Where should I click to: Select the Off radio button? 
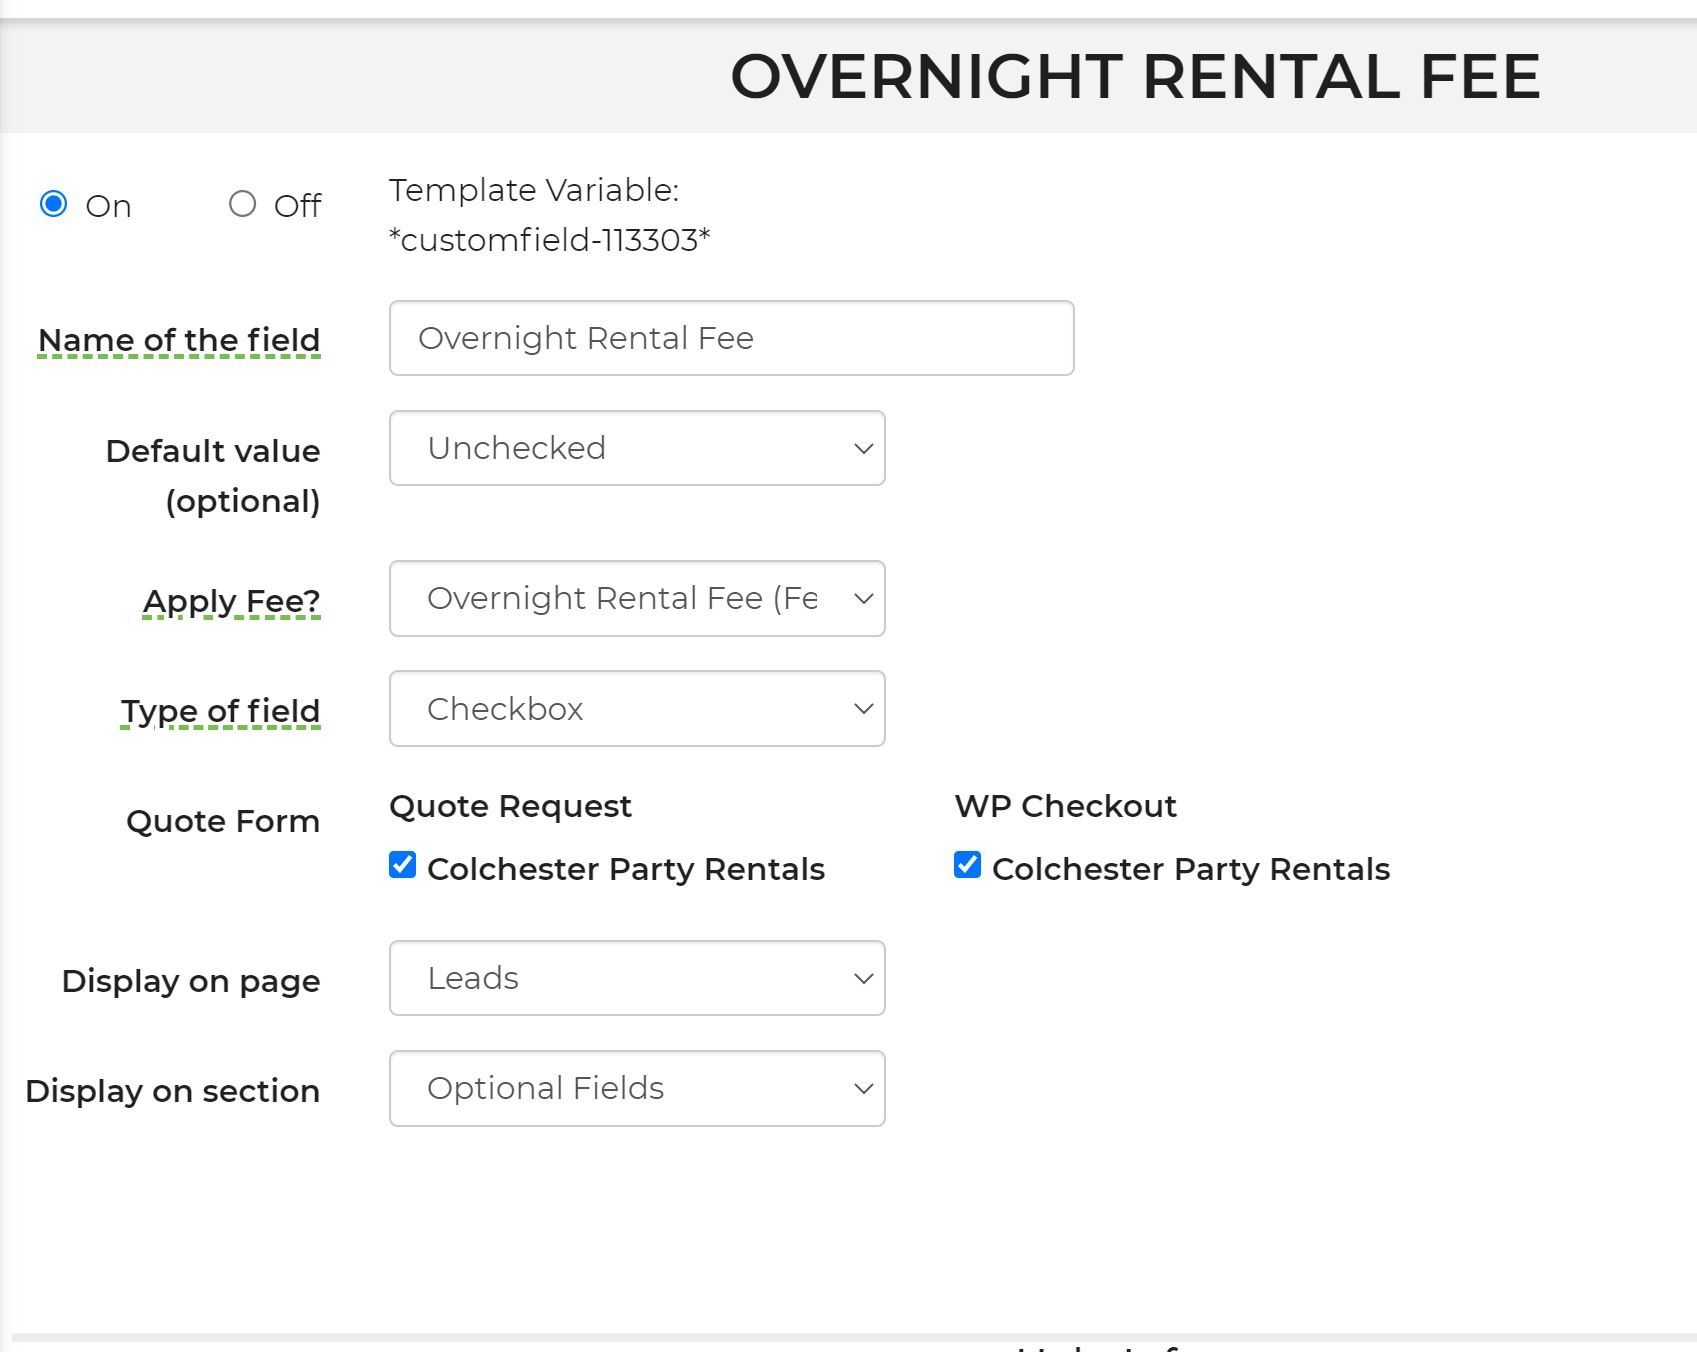tap(242, 204)
